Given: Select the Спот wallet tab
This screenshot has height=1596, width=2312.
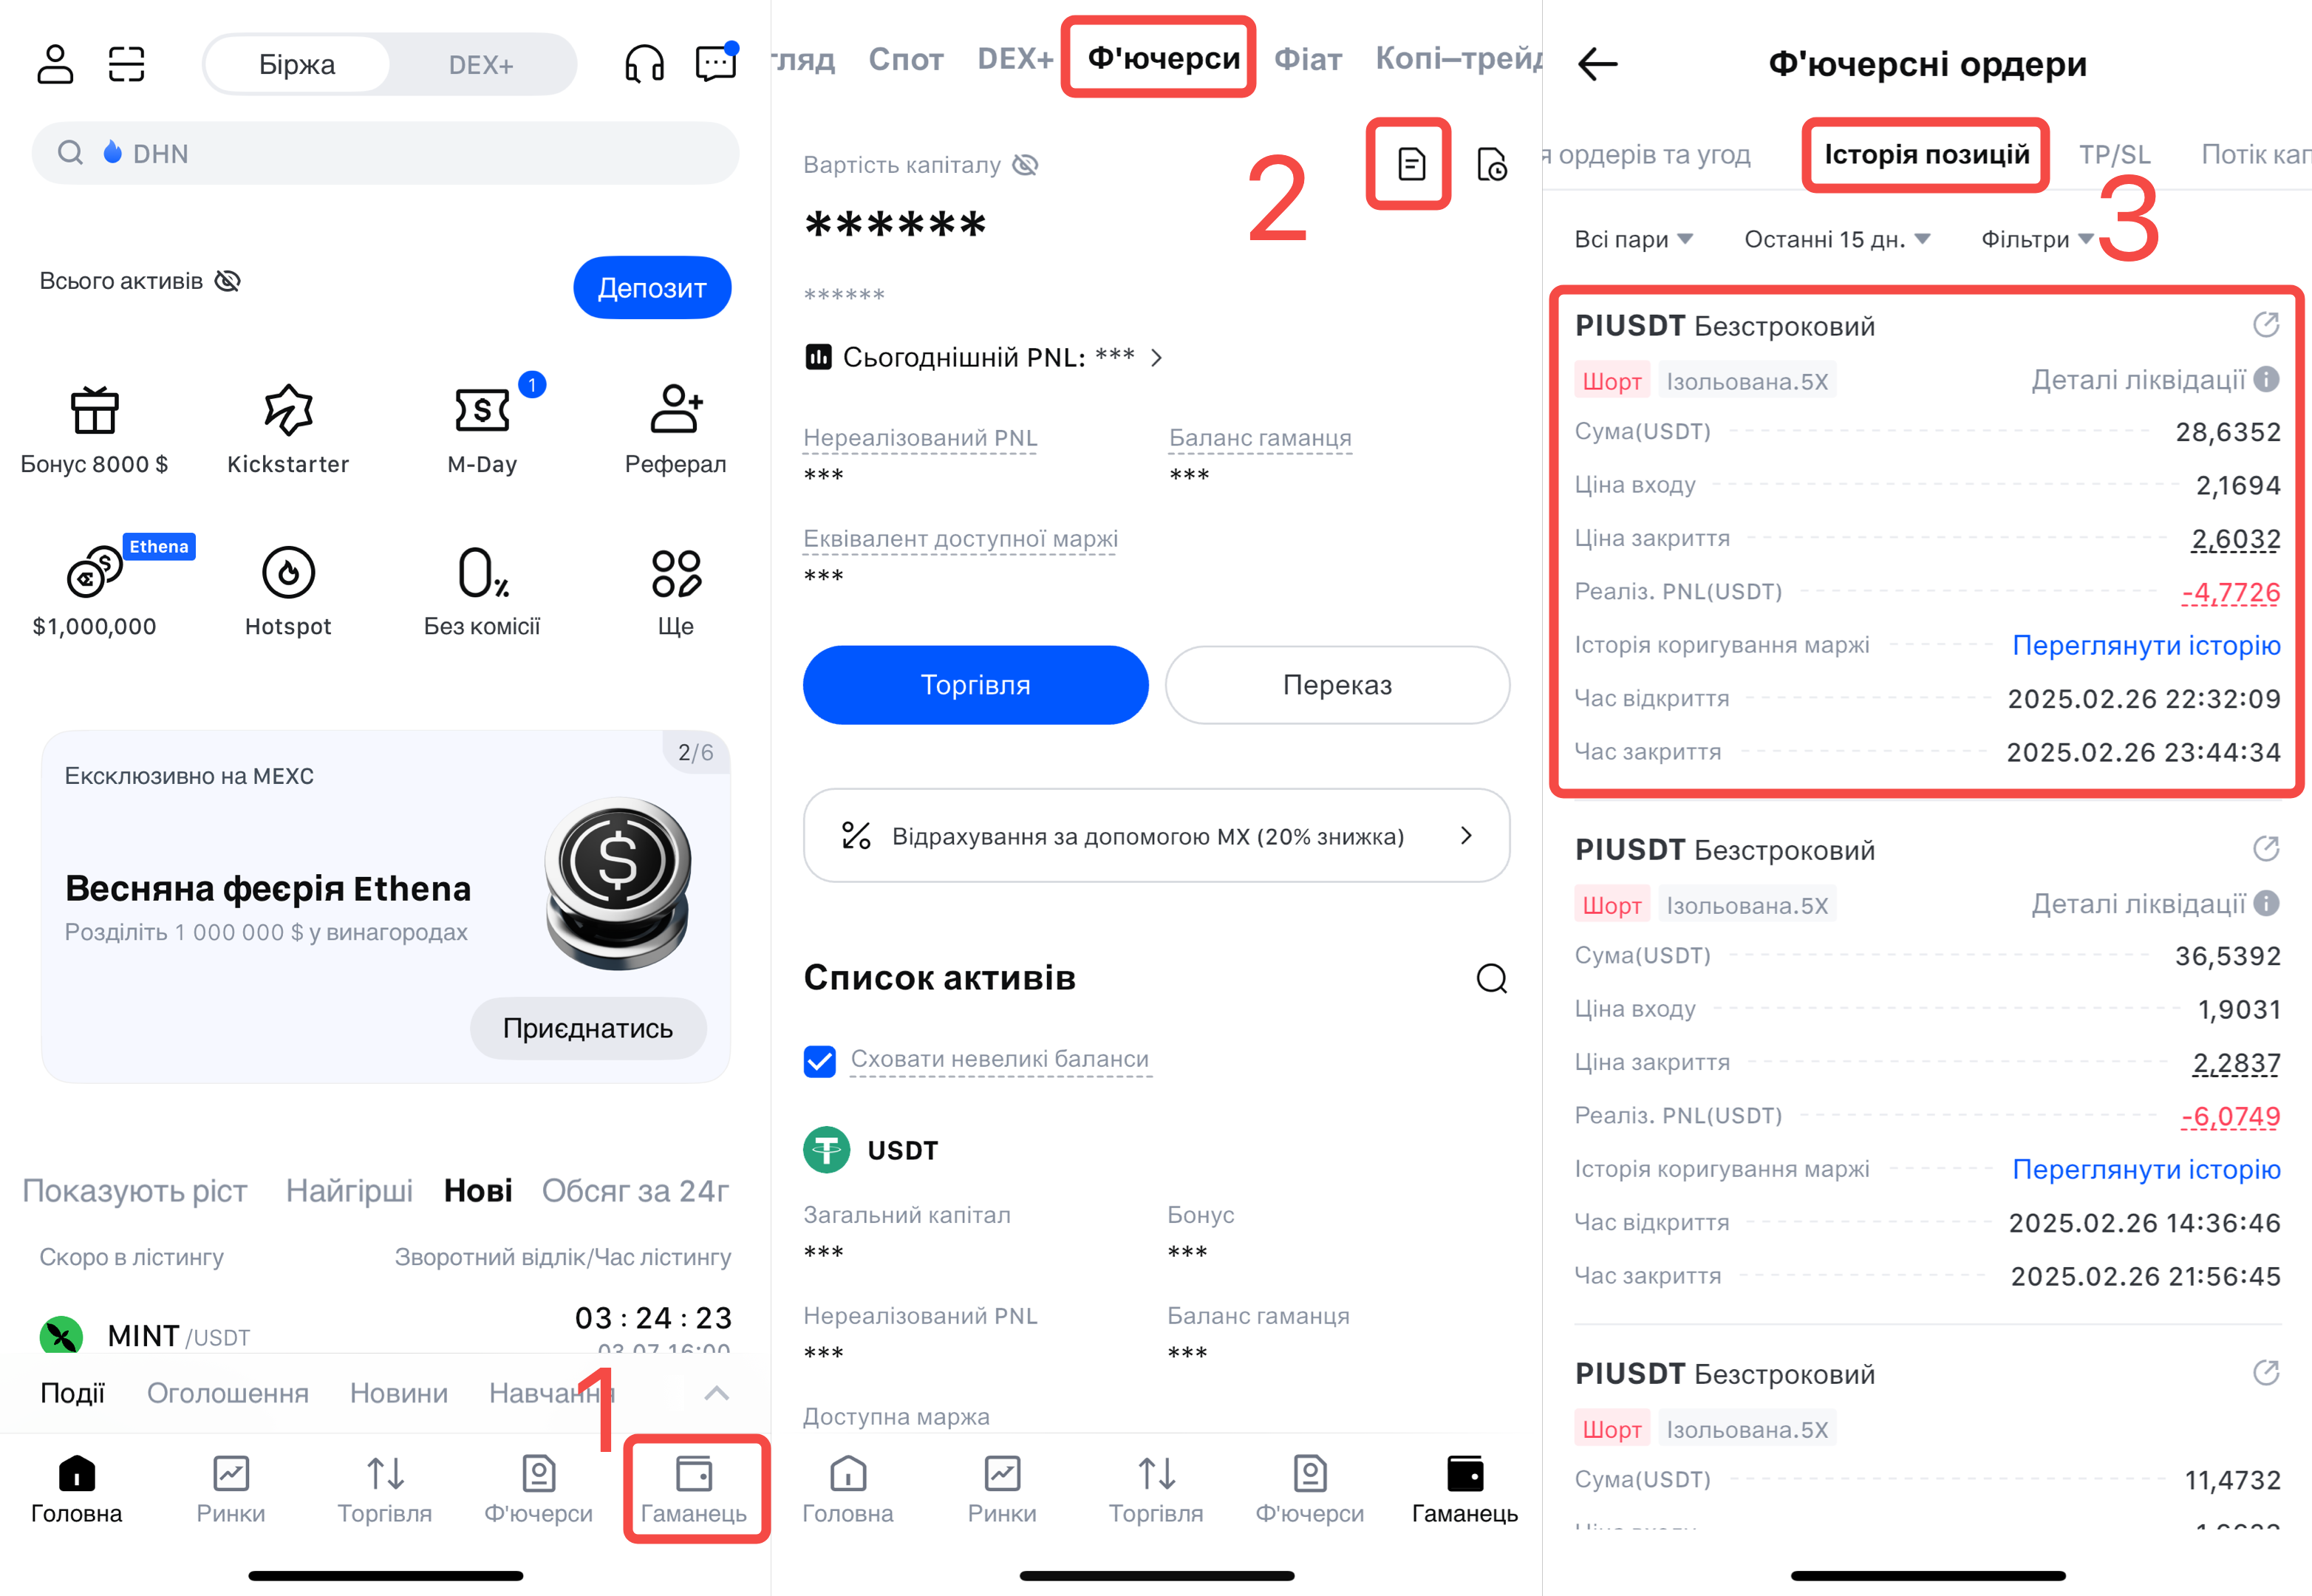Looking at the screenshot, I should click(906, 59).
